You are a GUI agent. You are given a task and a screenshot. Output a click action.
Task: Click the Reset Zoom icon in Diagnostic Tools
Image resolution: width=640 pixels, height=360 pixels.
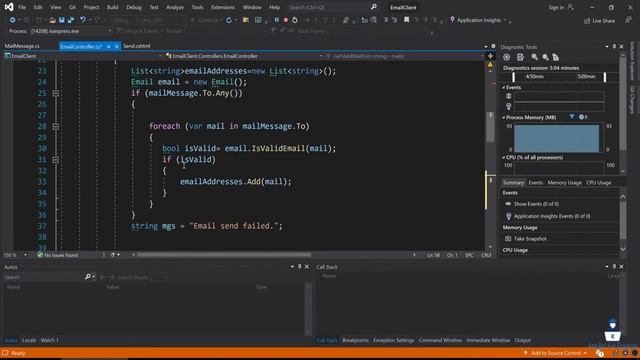556,57
